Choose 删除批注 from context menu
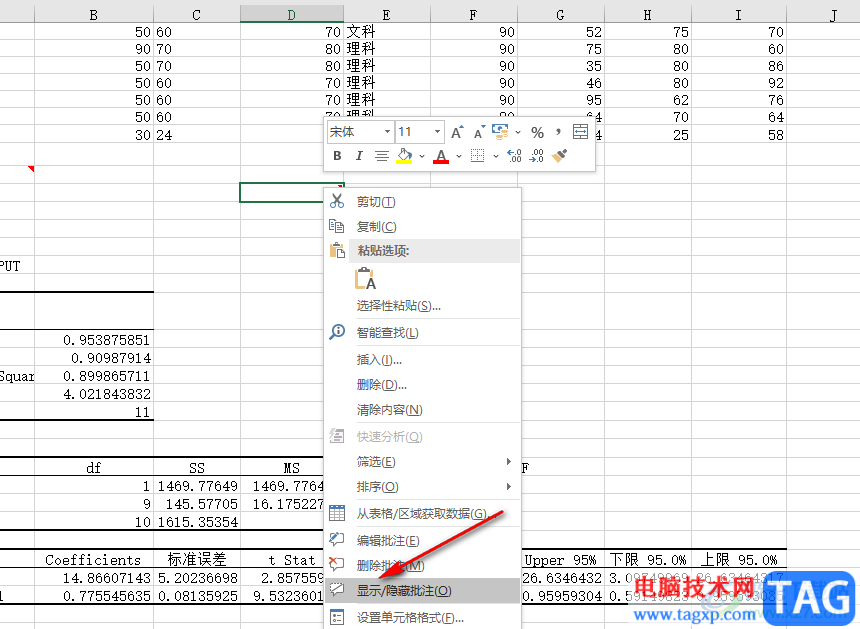This screenshot has width=860, height=629. [422, 565]
